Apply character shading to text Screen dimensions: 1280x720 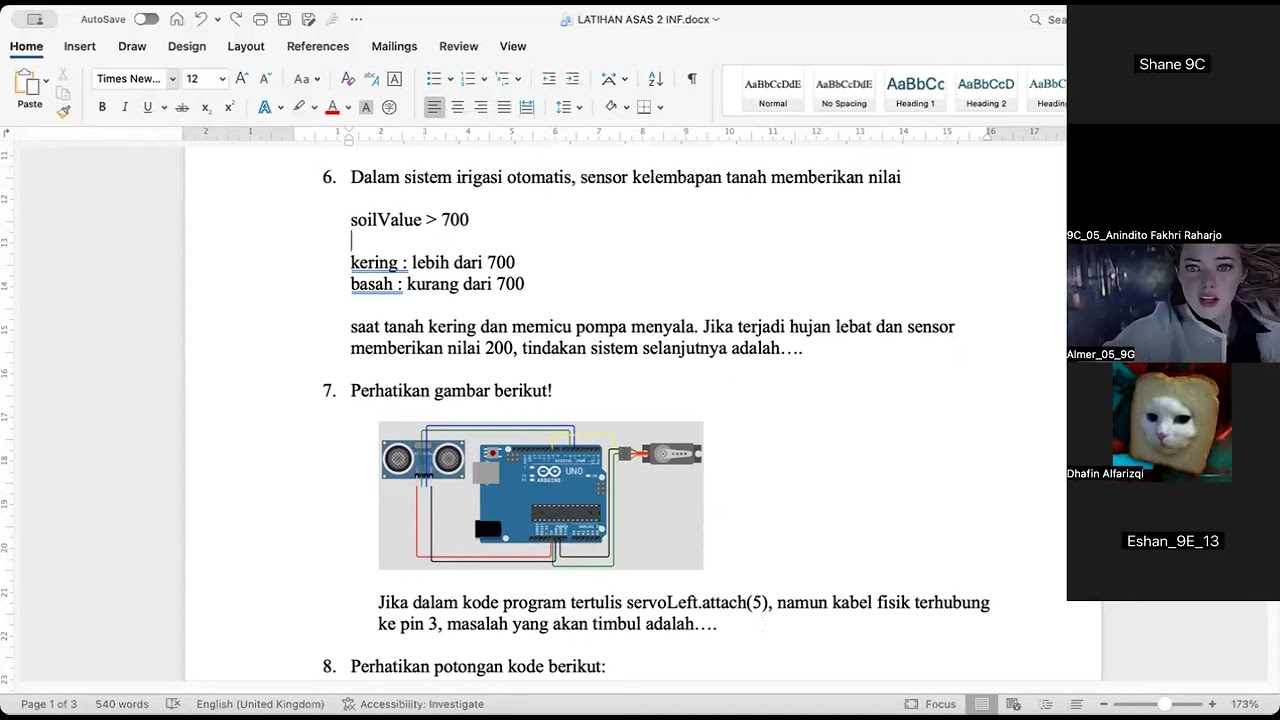coord(366,107)
